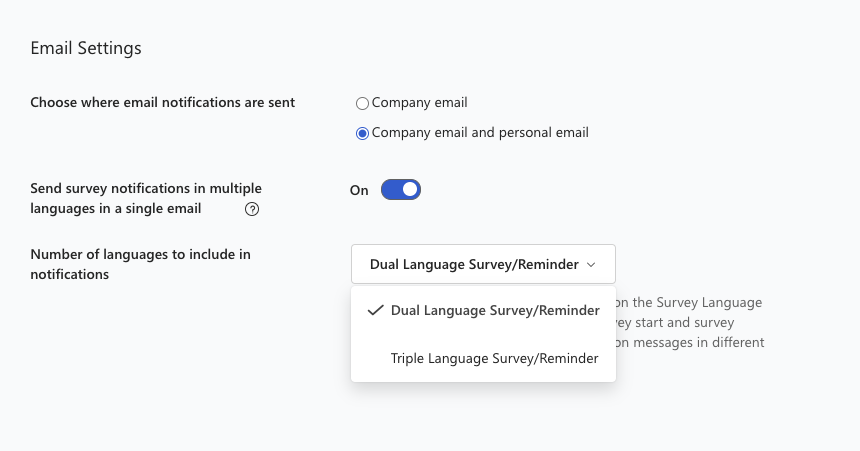Image resolution: width=860 pixels, height=451 pixels.
Task: Click the help question mark icon
Action: [x=252, y=210]
